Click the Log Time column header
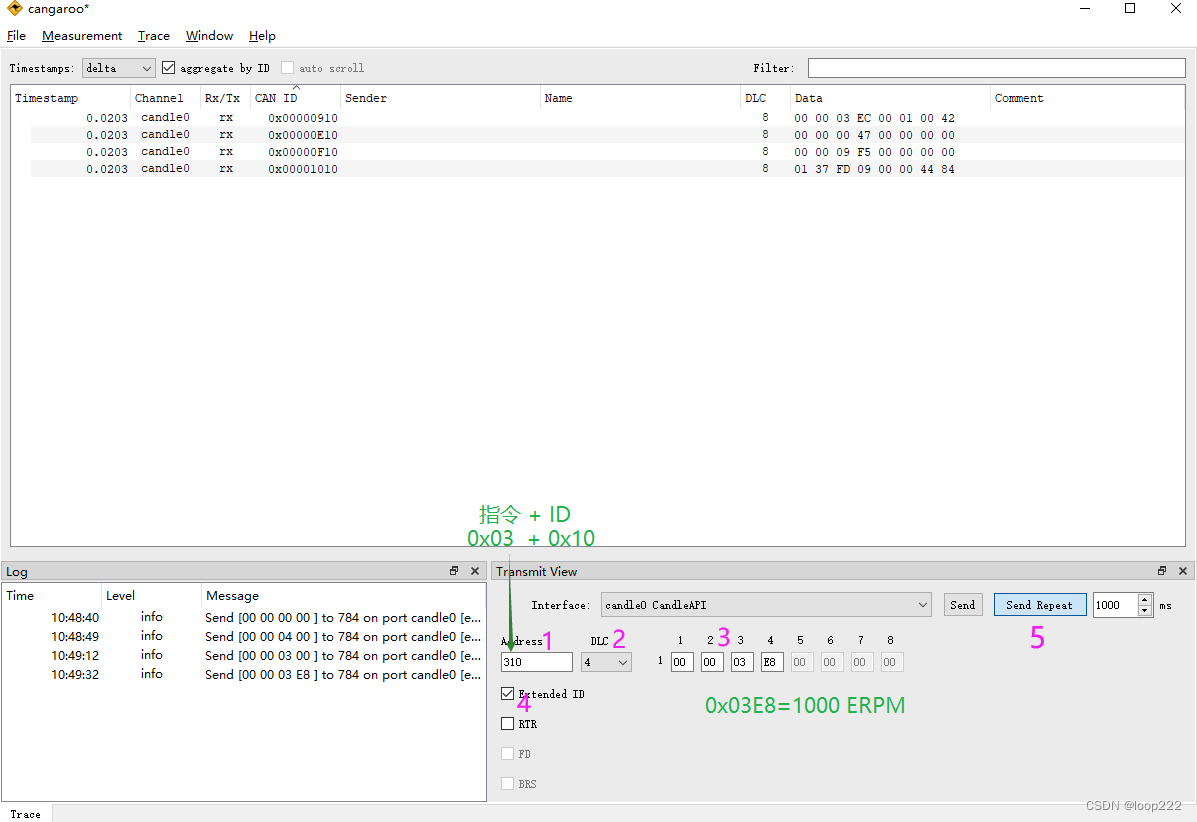This screenshot has width=1197, height=822. pyautogui.click(x=52, y=596)
